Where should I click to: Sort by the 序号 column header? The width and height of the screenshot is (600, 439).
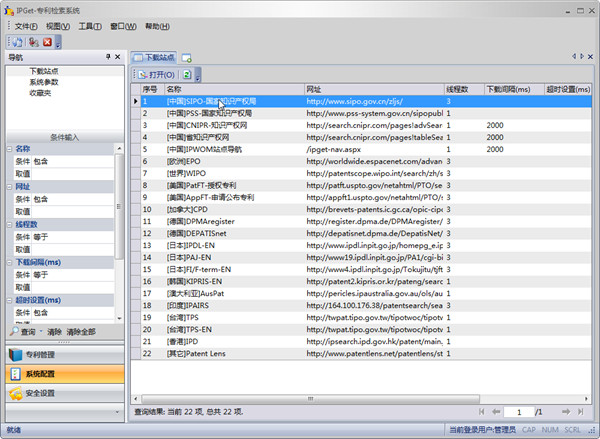click(153, 90)
